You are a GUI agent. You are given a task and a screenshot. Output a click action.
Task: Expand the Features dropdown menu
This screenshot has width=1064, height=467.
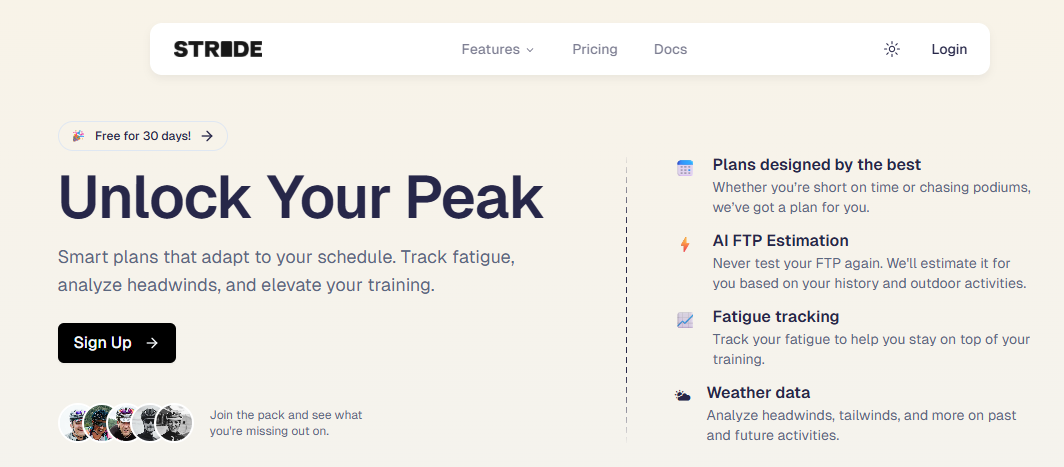pos(497,49)
